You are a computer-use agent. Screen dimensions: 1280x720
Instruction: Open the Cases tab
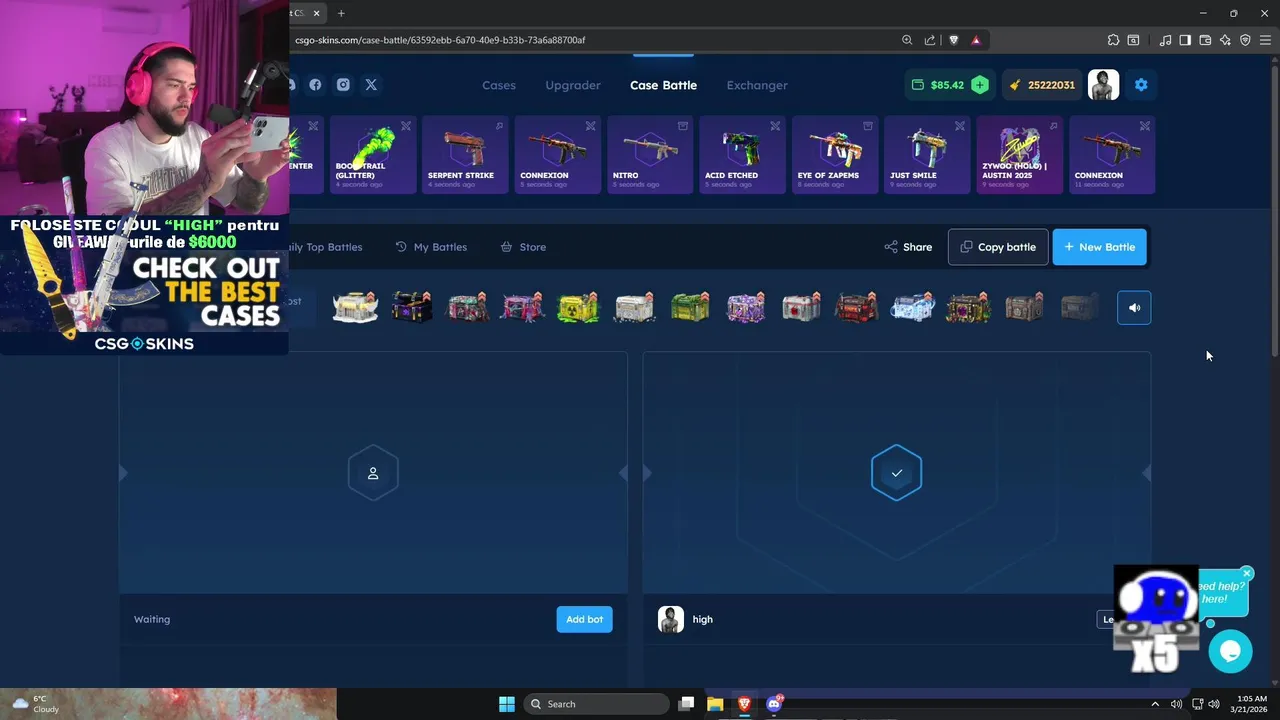tap(499, 85)
